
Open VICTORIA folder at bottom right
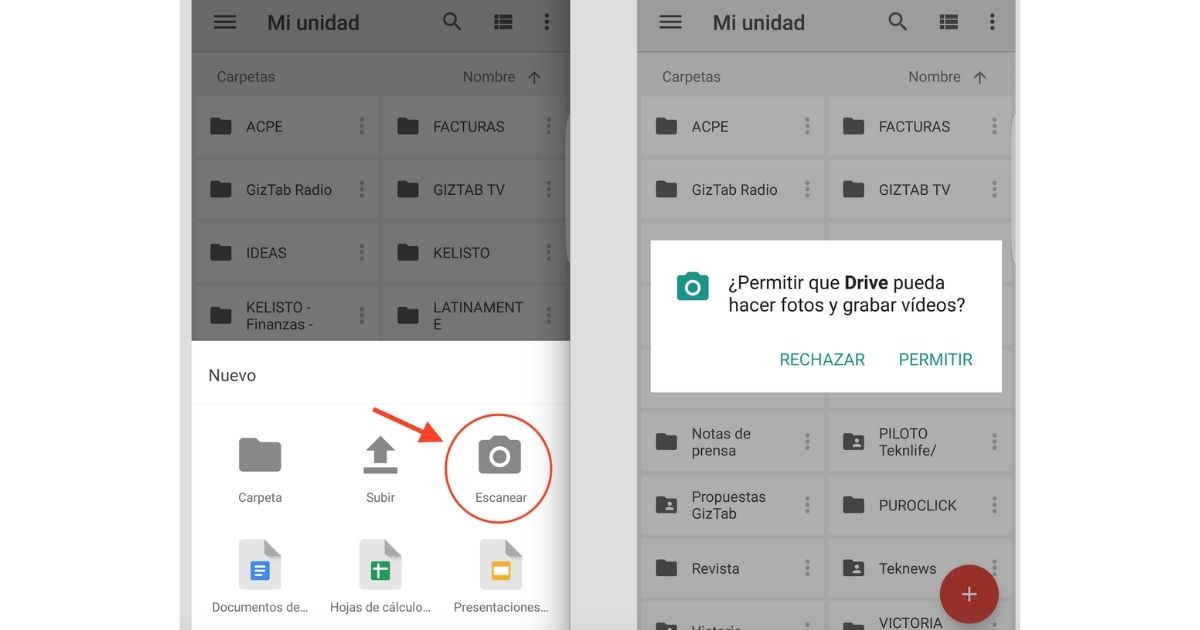coord(920,616)
